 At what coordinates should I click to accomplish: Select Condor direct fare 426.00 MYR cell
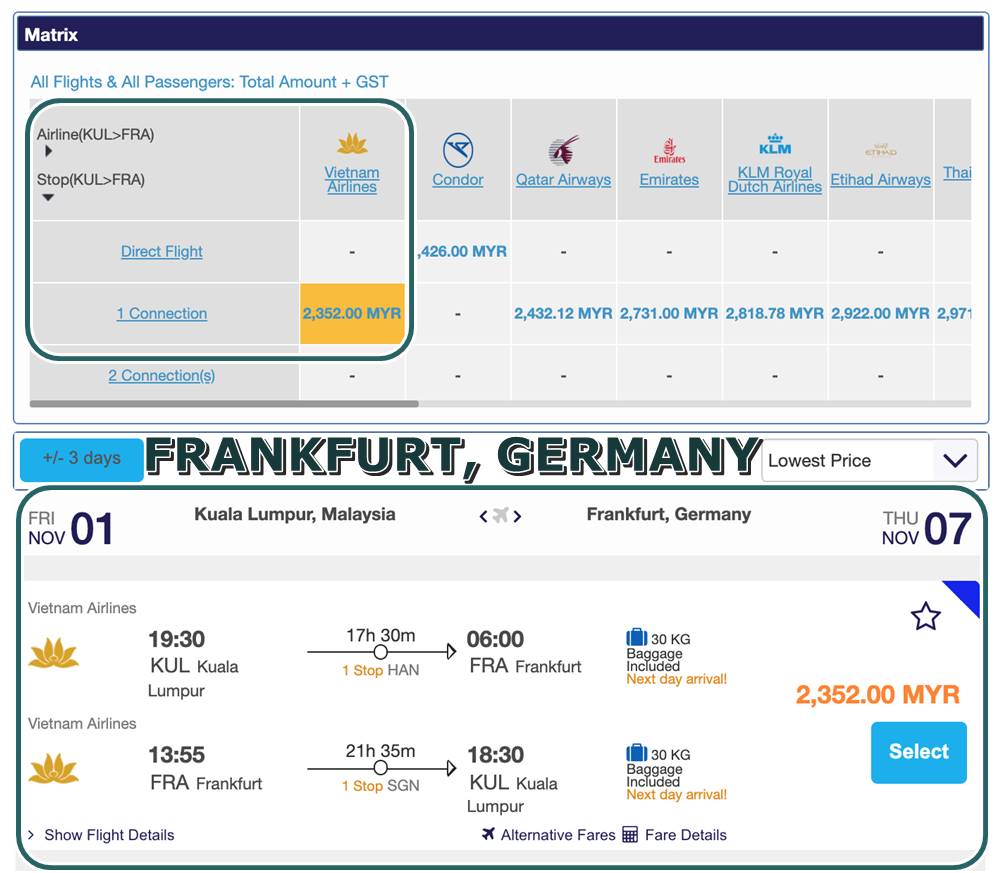462,251
